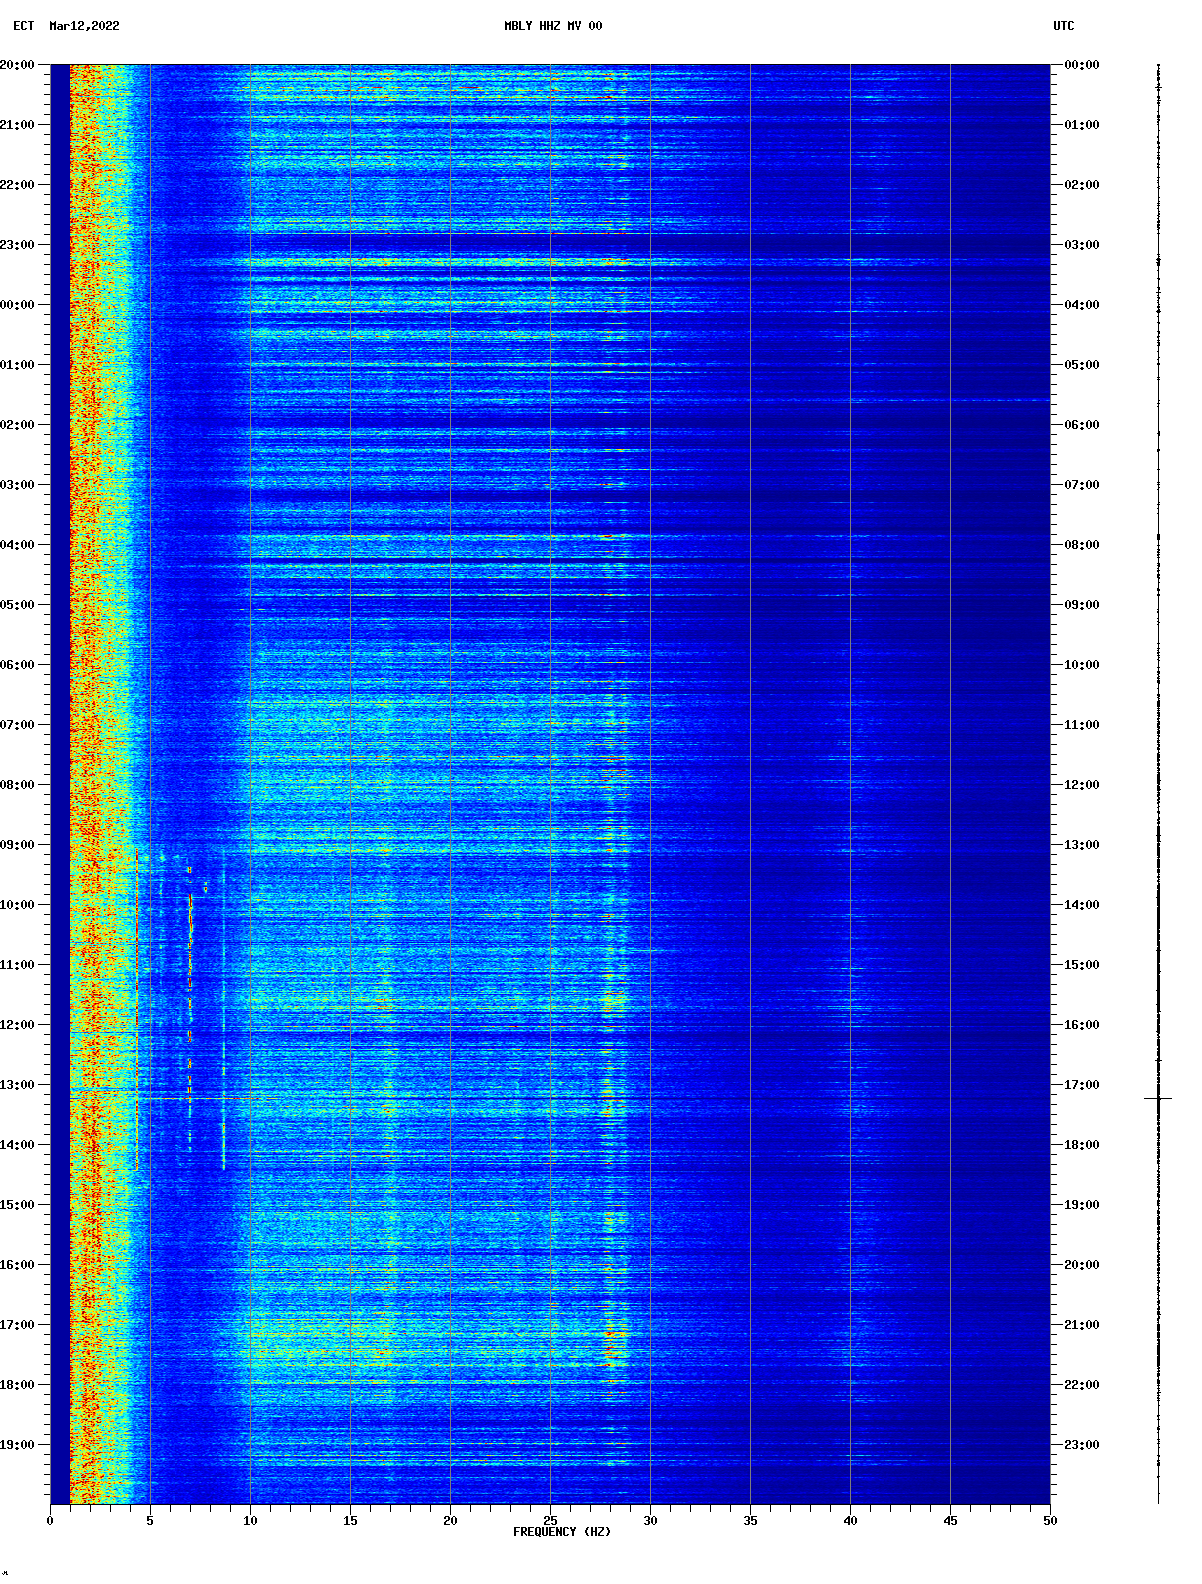Select the 13:00 label on the ECT axis
The width and height of the screenshot is (1202, 1584).
click(17, 1085)
